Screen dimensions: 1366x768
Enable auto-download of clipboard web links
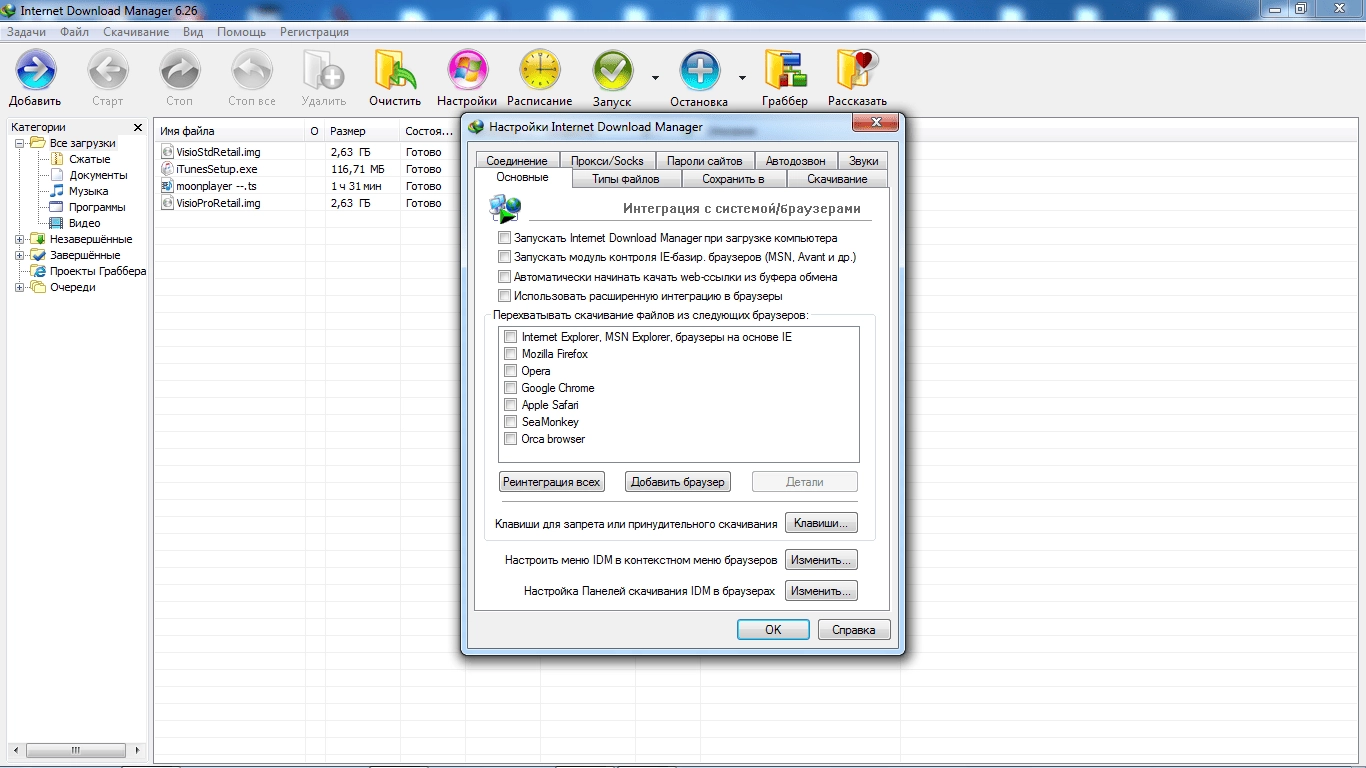[504, 277]
